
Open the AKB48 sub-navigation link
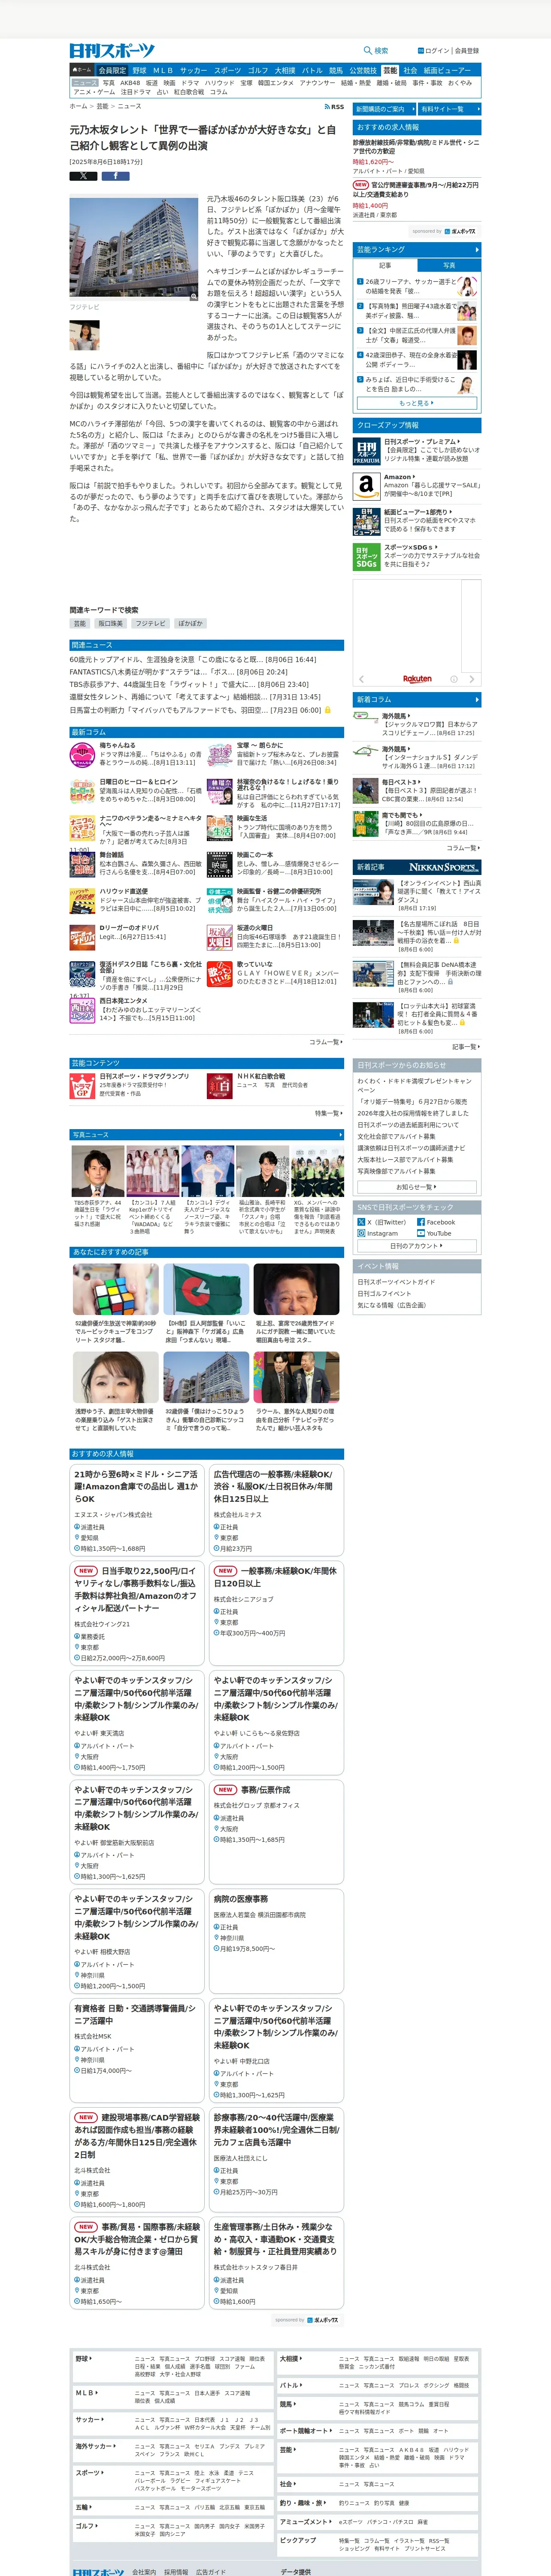(x=130, y=83)
